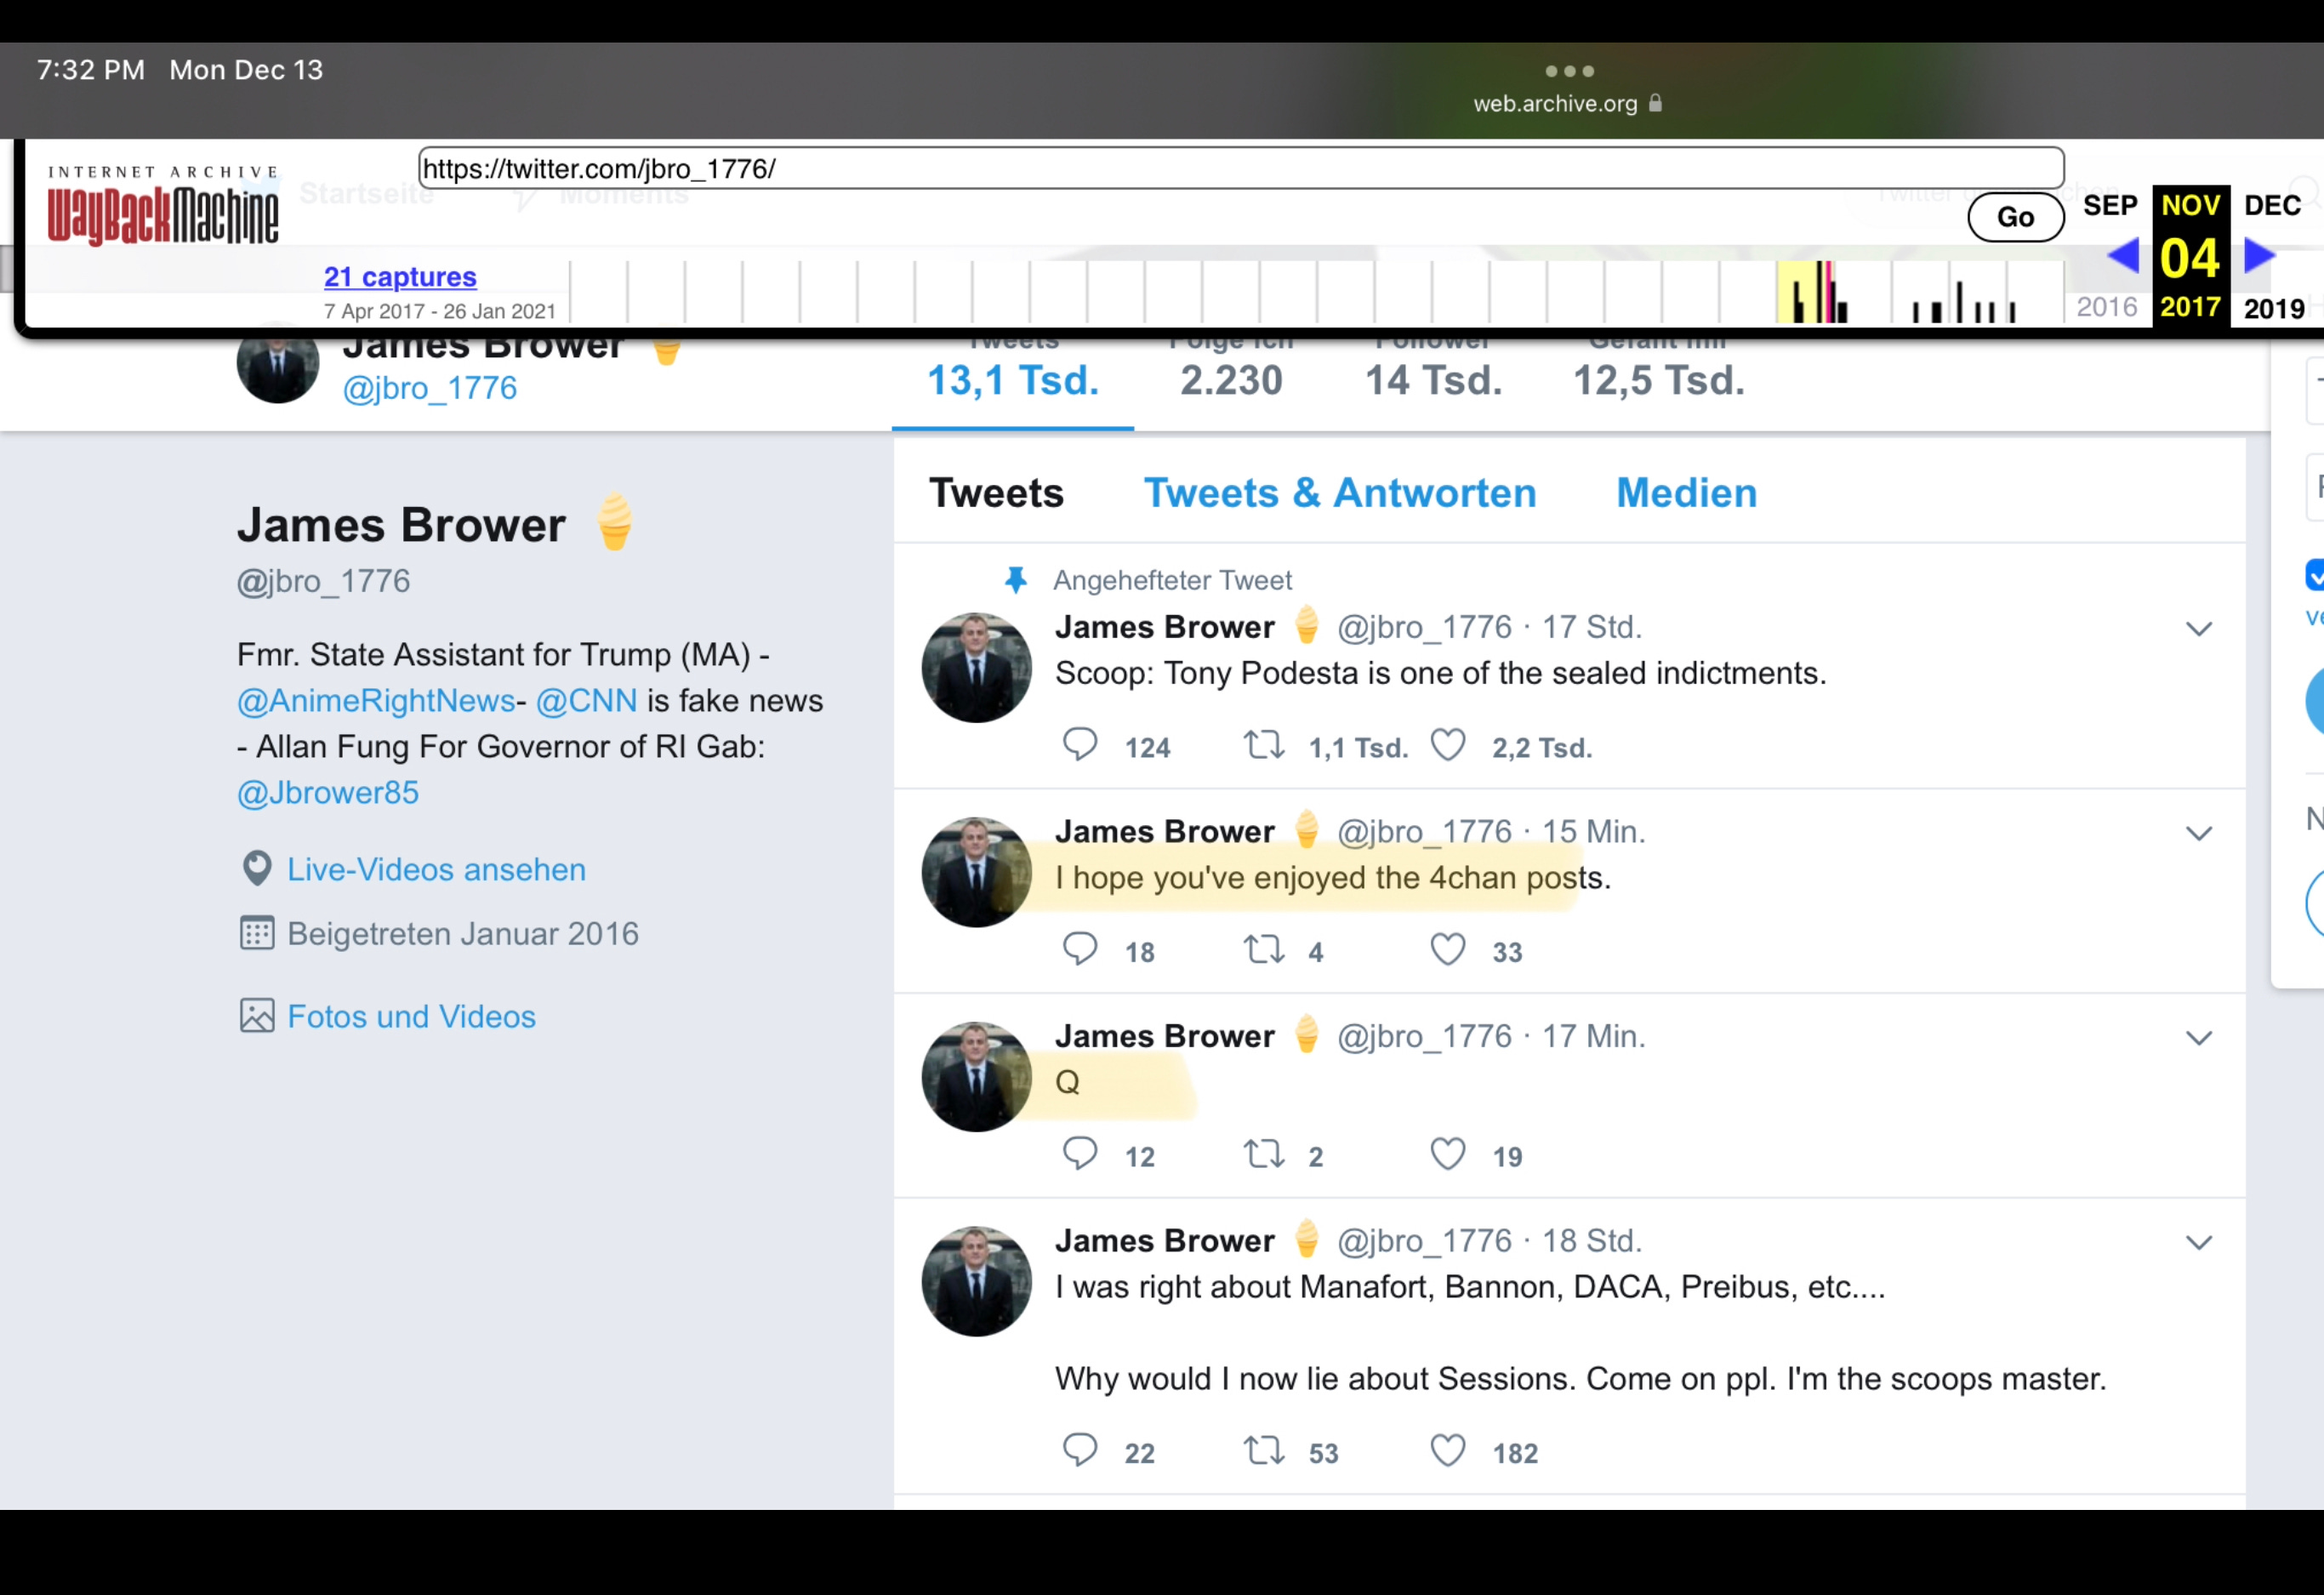The image size is (2324, 1595).
Task: Open the Follower count 14 Tsd.
Action: (x=1433, y=380)
